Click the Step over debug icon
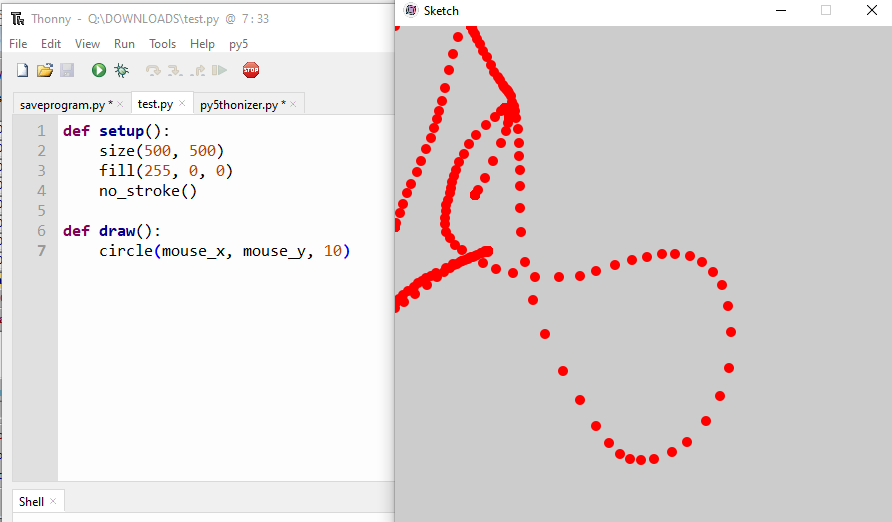892x522 pixels. pos(152,70)
